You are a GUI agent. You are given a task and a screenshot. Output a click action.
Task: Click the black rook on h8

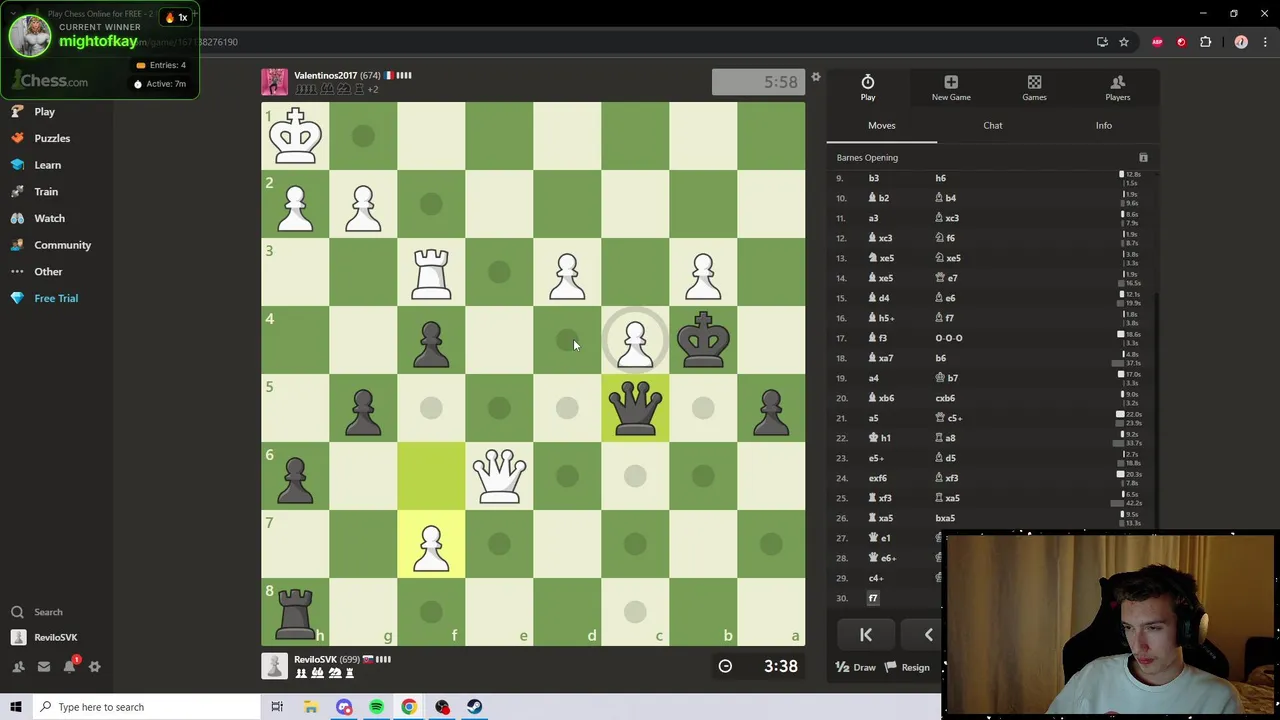pos(295,612)
